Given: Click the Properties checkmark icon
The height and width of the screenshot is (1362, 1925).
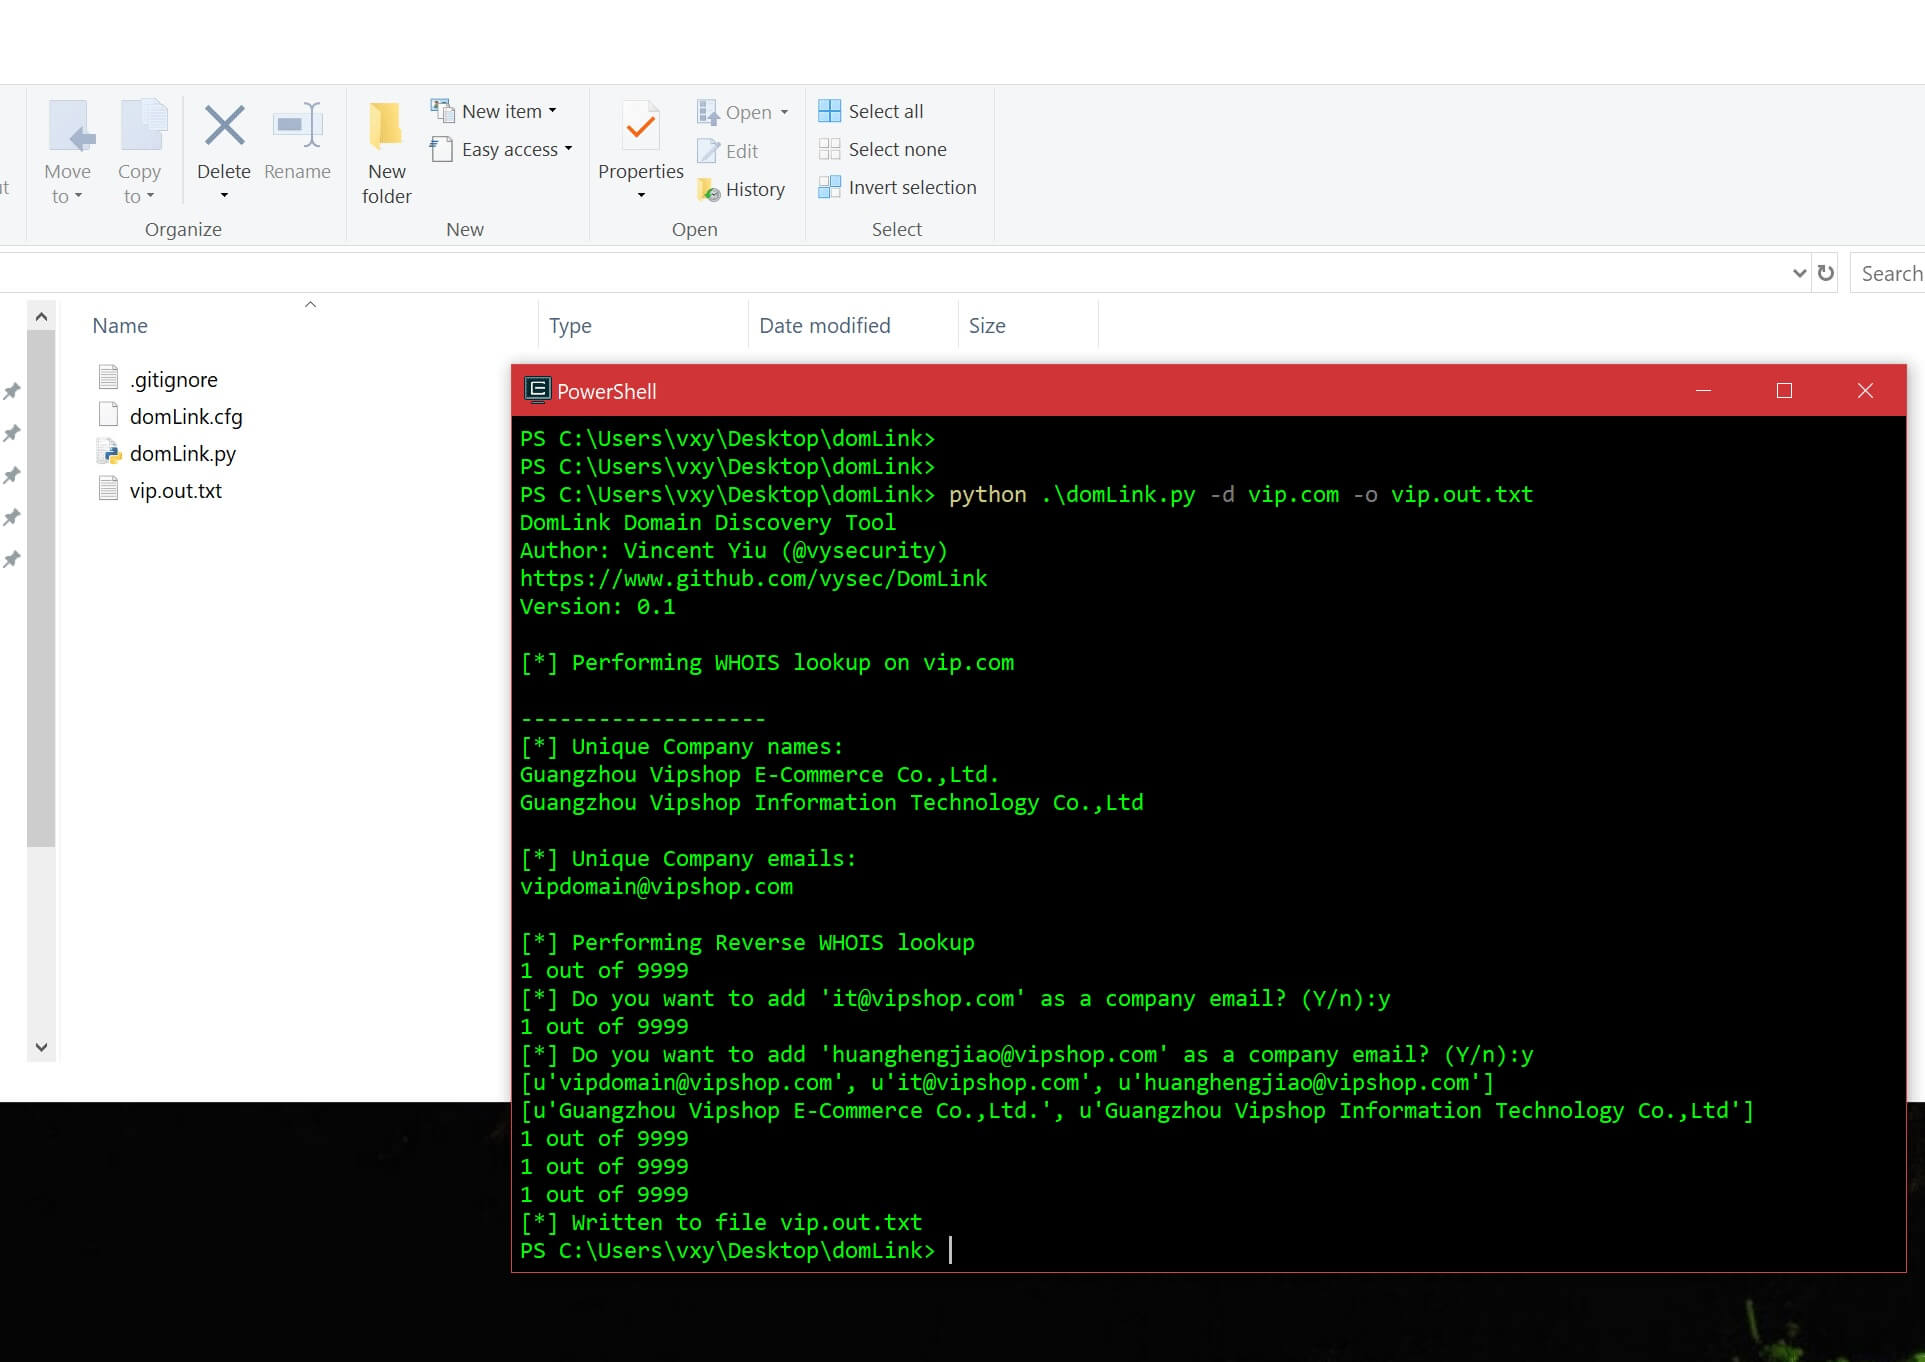Looking at the screenshot, I should pyautogui.click(x=640, y=127).
